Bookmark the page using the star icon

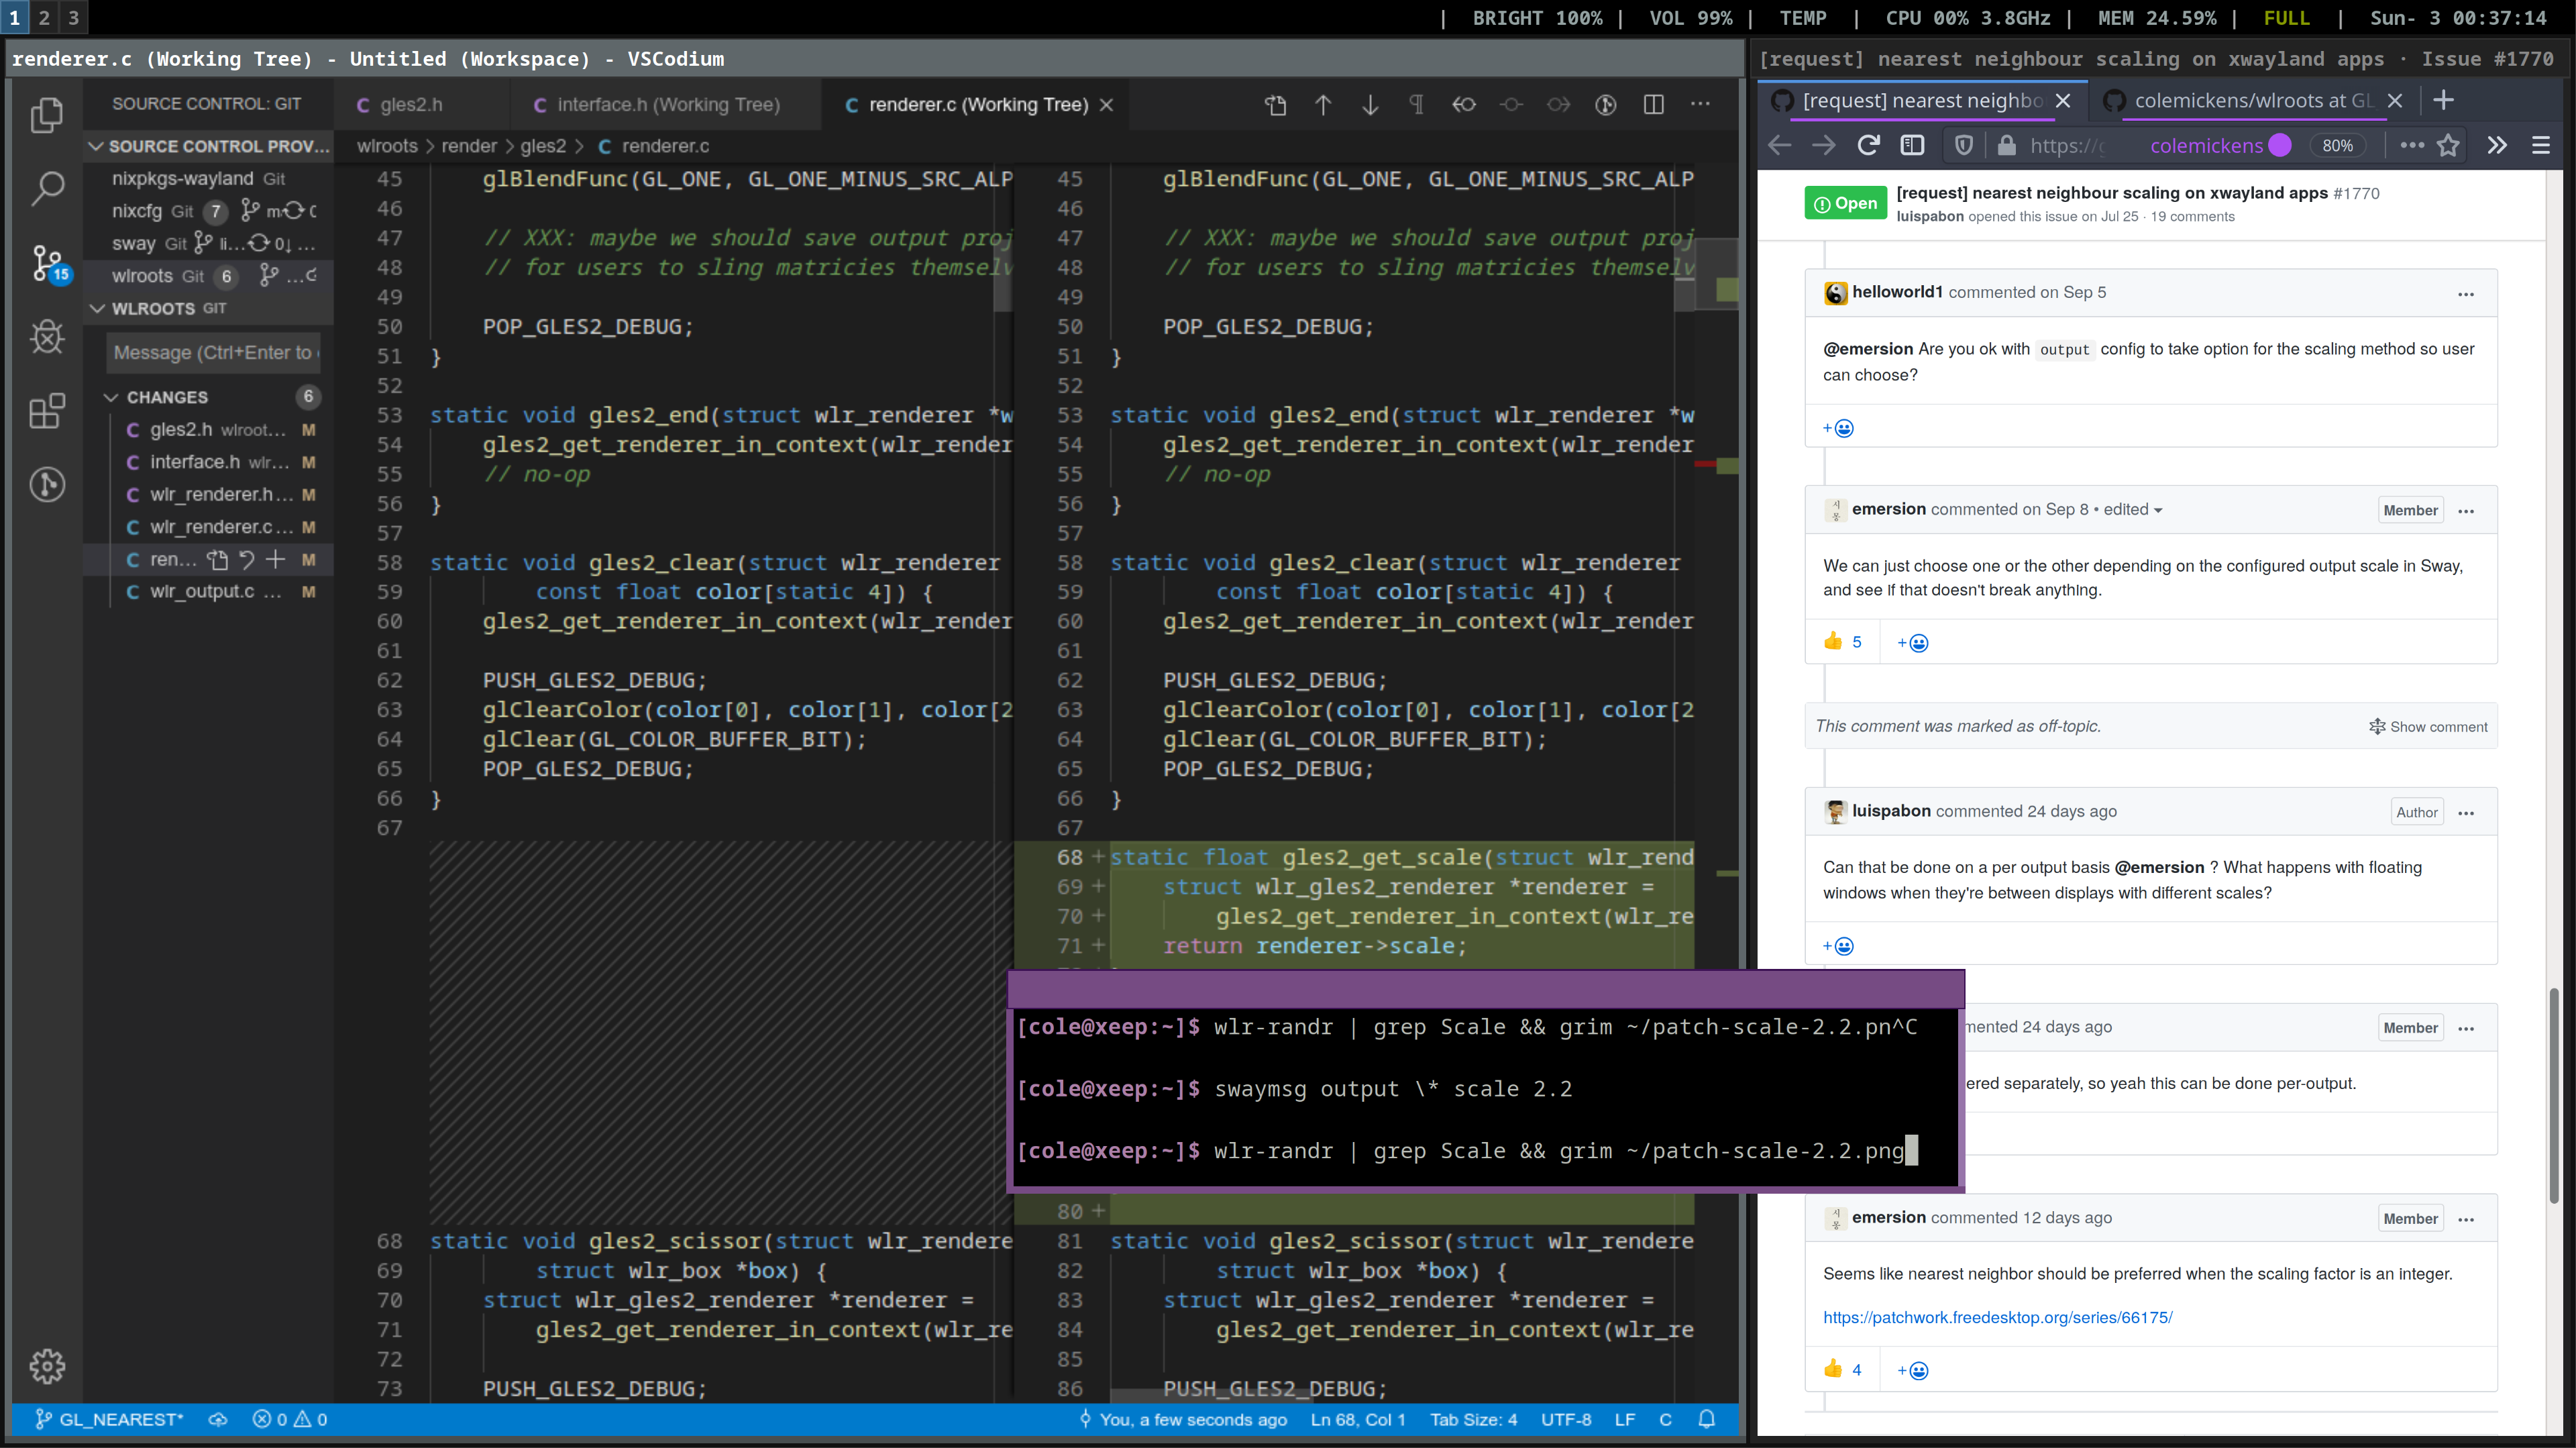coord(2448,145)
